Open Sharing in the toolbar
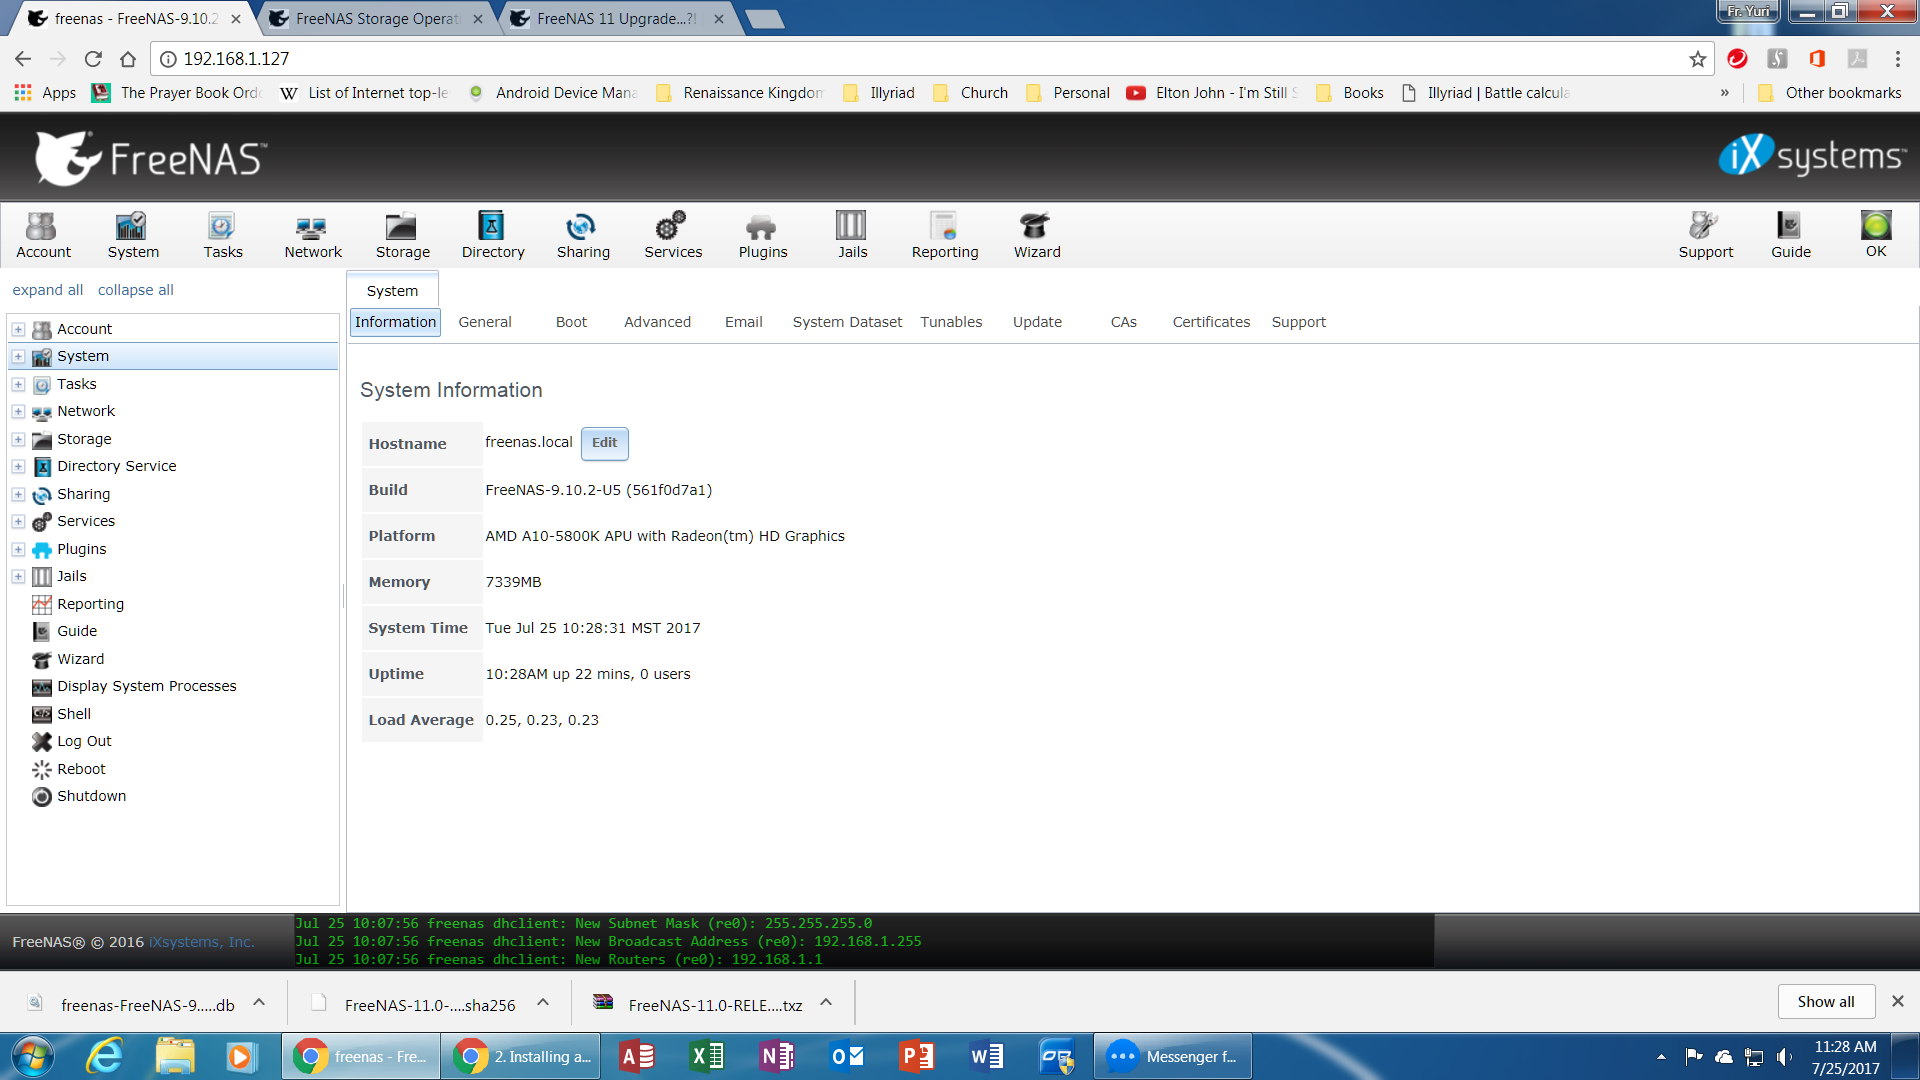This screenshot has height=1080, width=1920. pos(583,236)
